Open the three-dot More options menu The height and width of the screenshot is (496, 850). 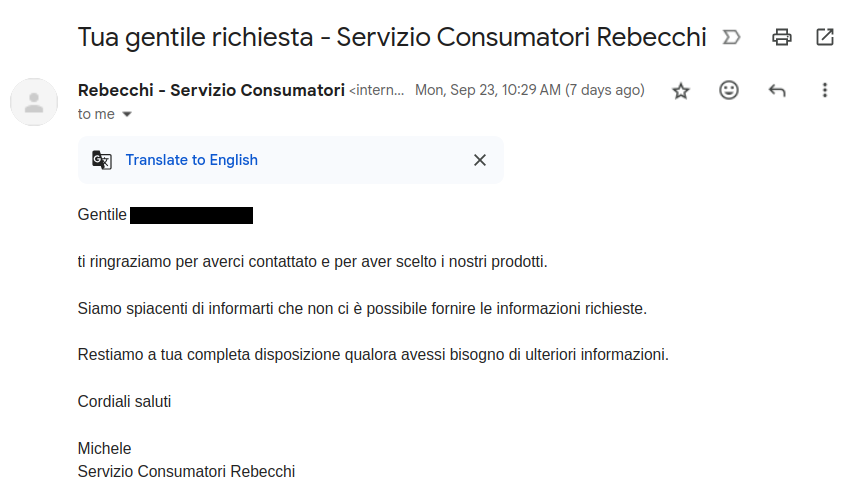[825, 91]
